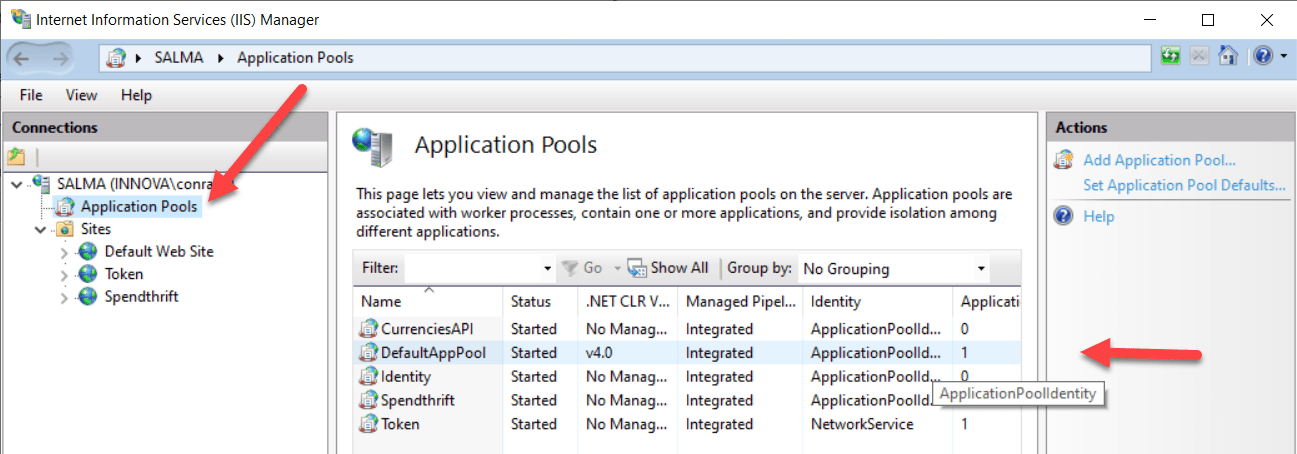The width and height of the screenshot is (1297, 454).
Task: Click the Spendthrift site globe icon
Action: pyautogui.click(x=88, y=297)
